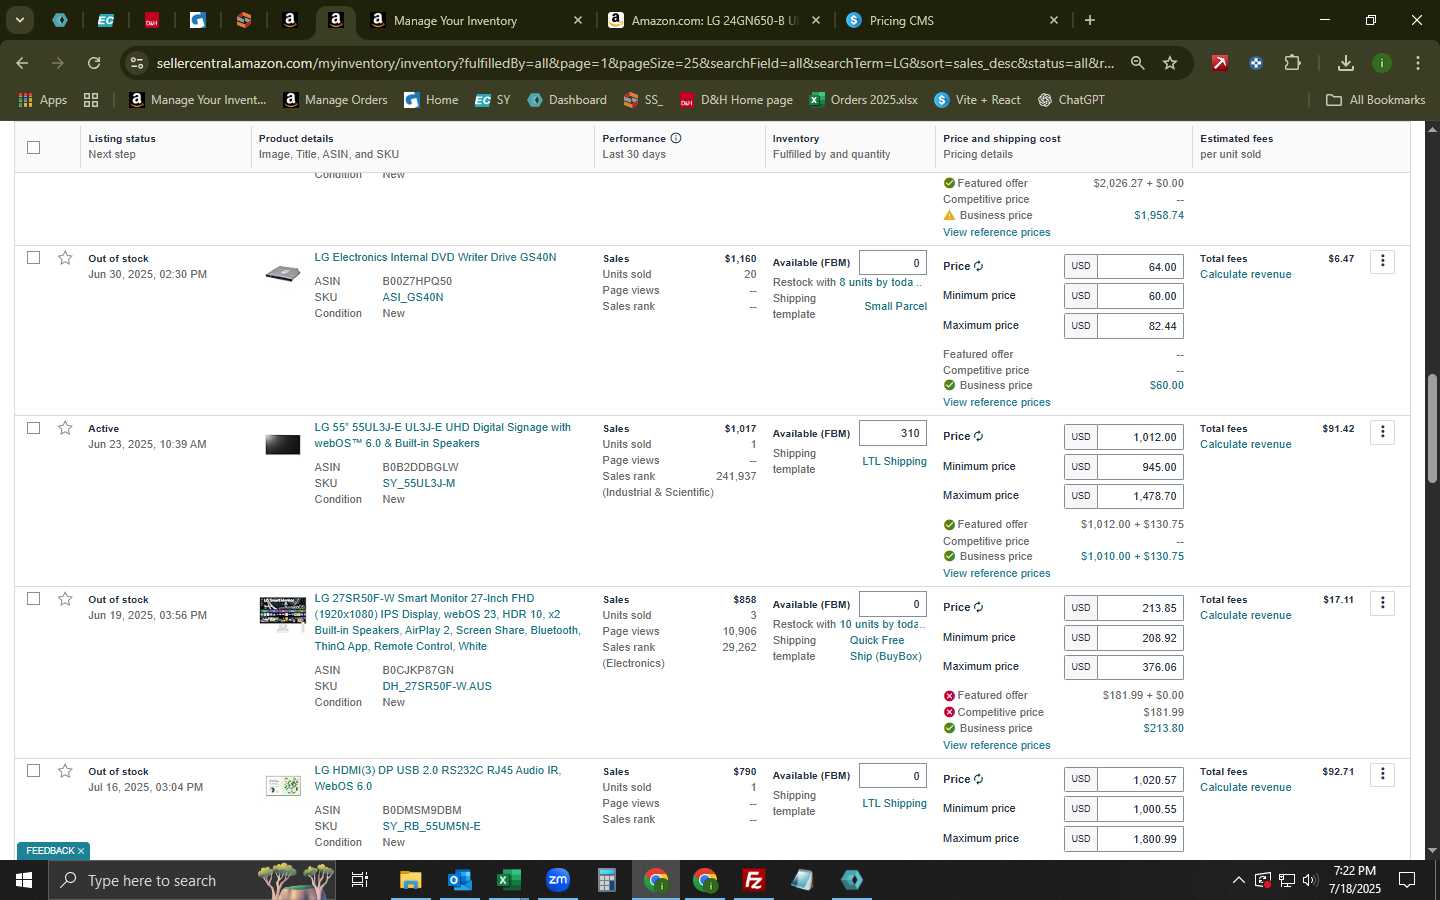Click price sync icon for 55UL3J-E row
Screen dimensions: 1440x900
pos(978,436)
